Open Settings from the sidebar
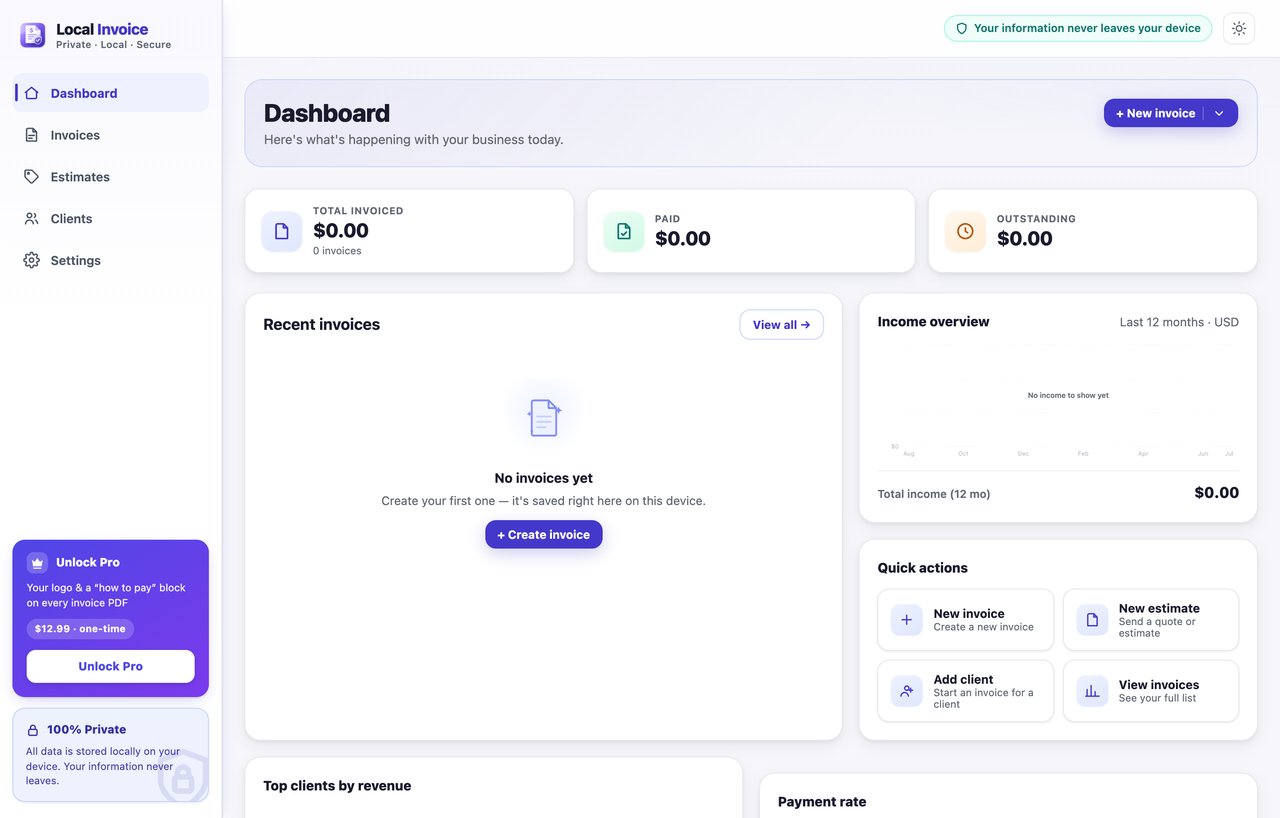The height and width of the screenshot is (818, 1280). pos(112,261)
